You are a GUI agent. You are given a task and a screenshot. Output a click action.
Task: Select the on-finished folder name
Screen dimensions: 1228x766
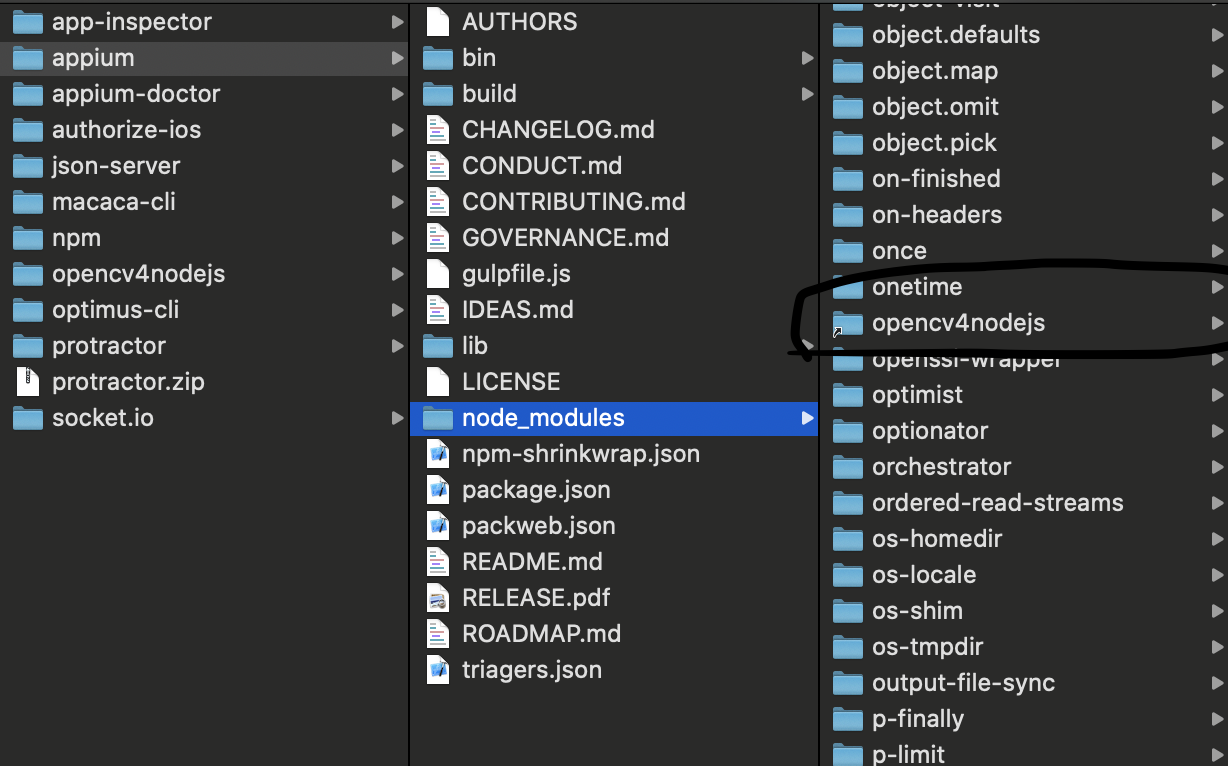click(936, 179)
